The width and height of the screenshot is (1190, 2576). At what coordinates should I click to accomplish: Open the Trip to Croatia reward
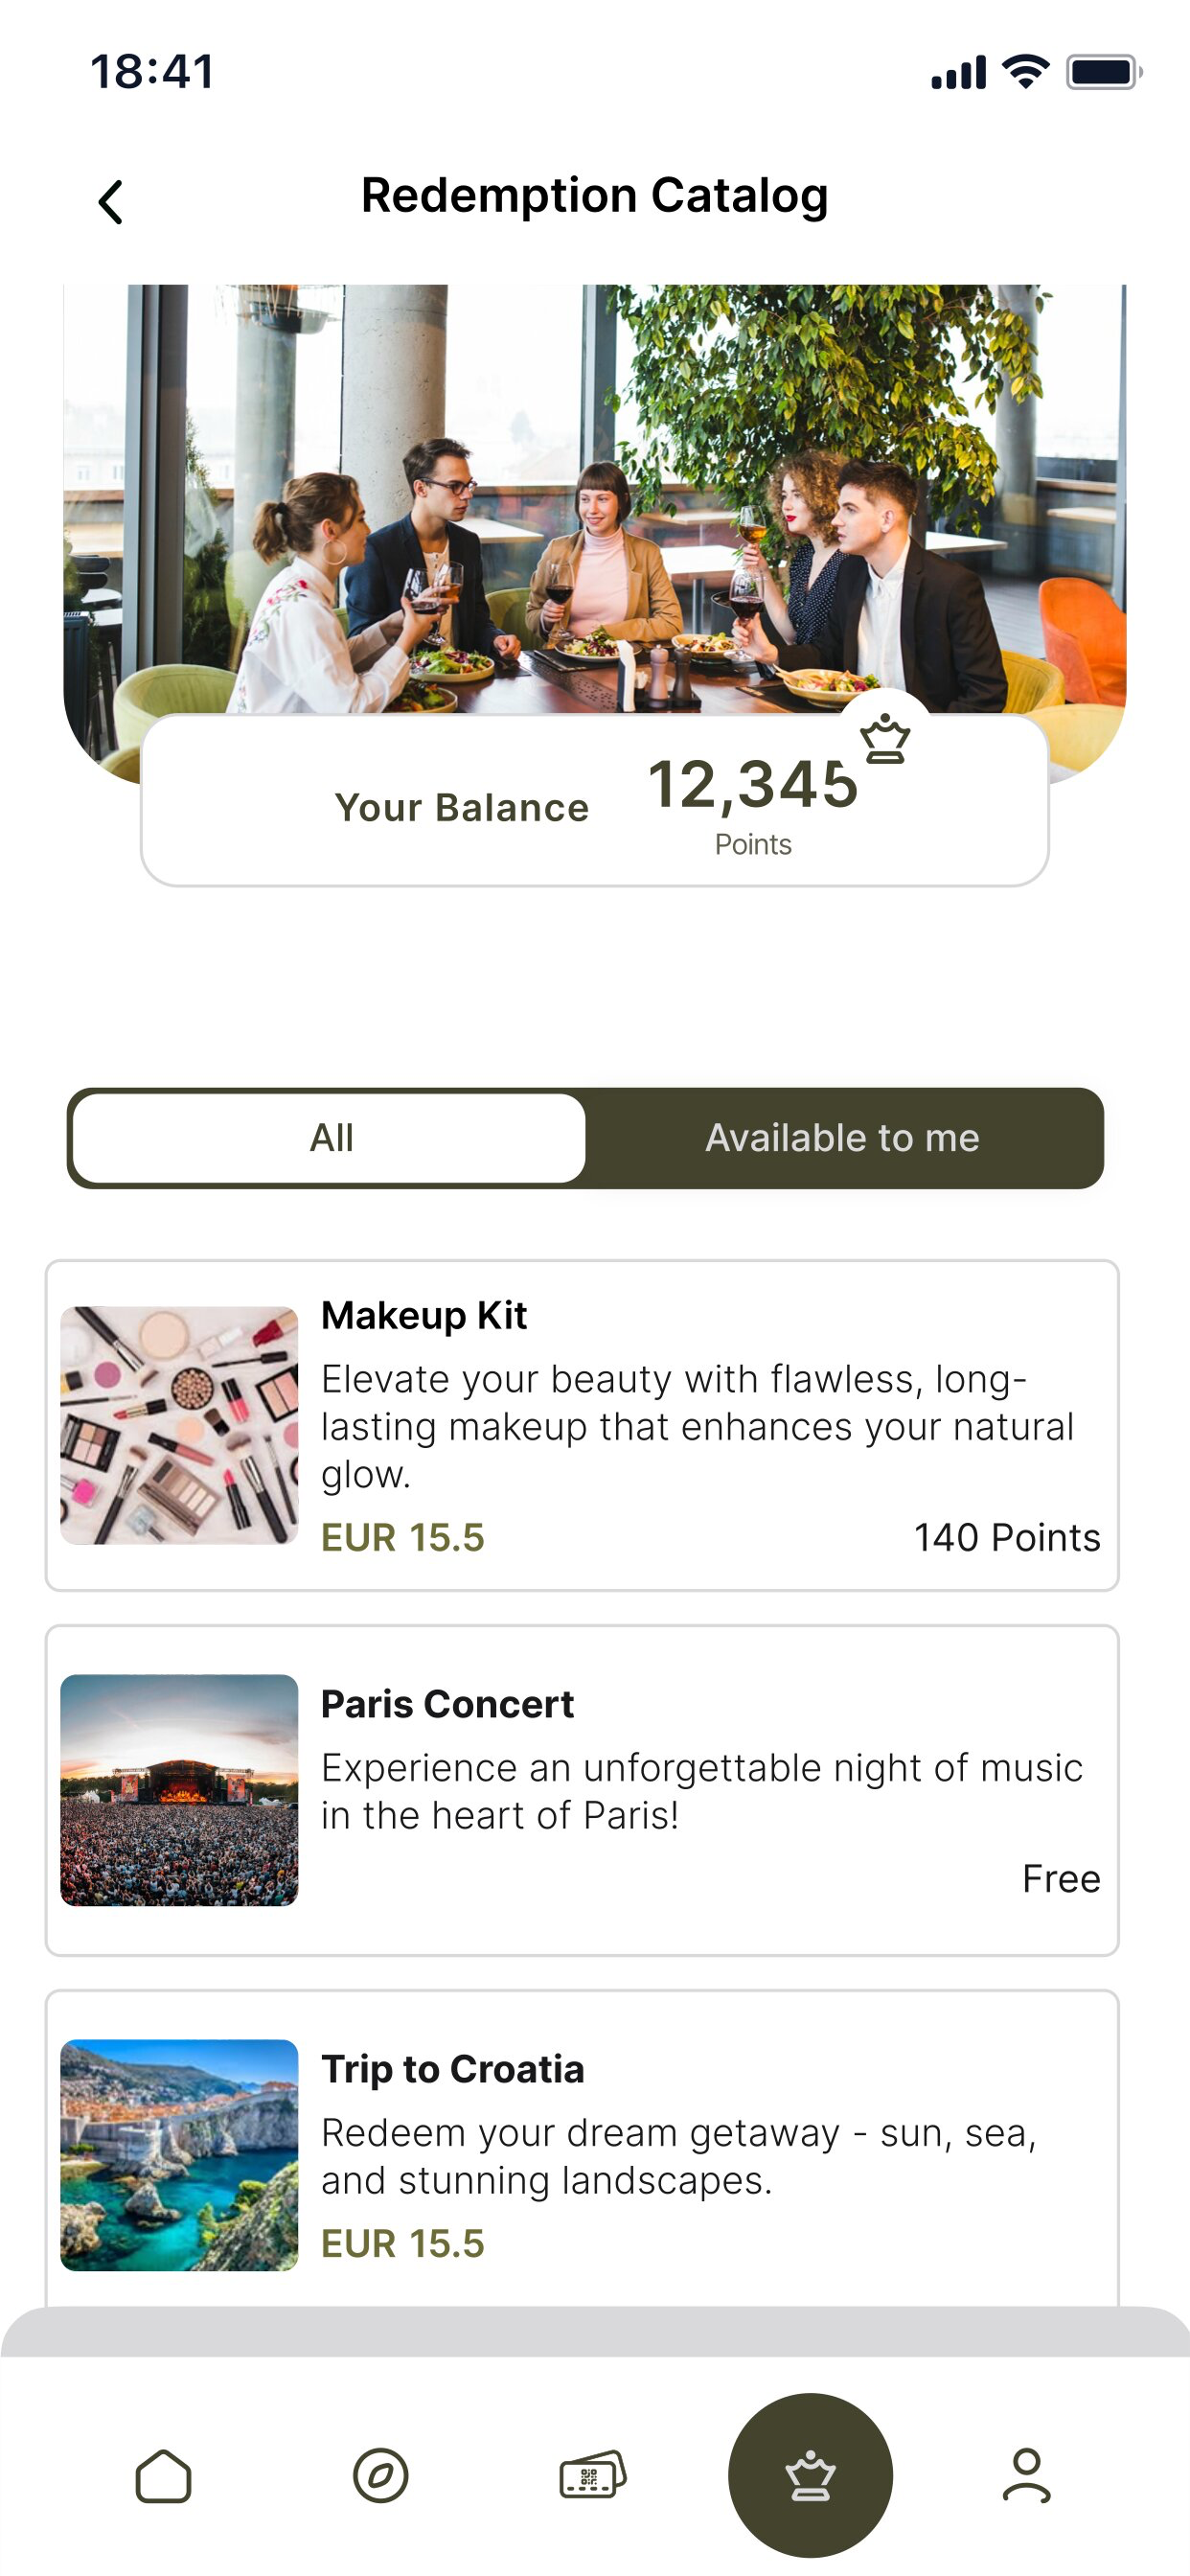582,2150
